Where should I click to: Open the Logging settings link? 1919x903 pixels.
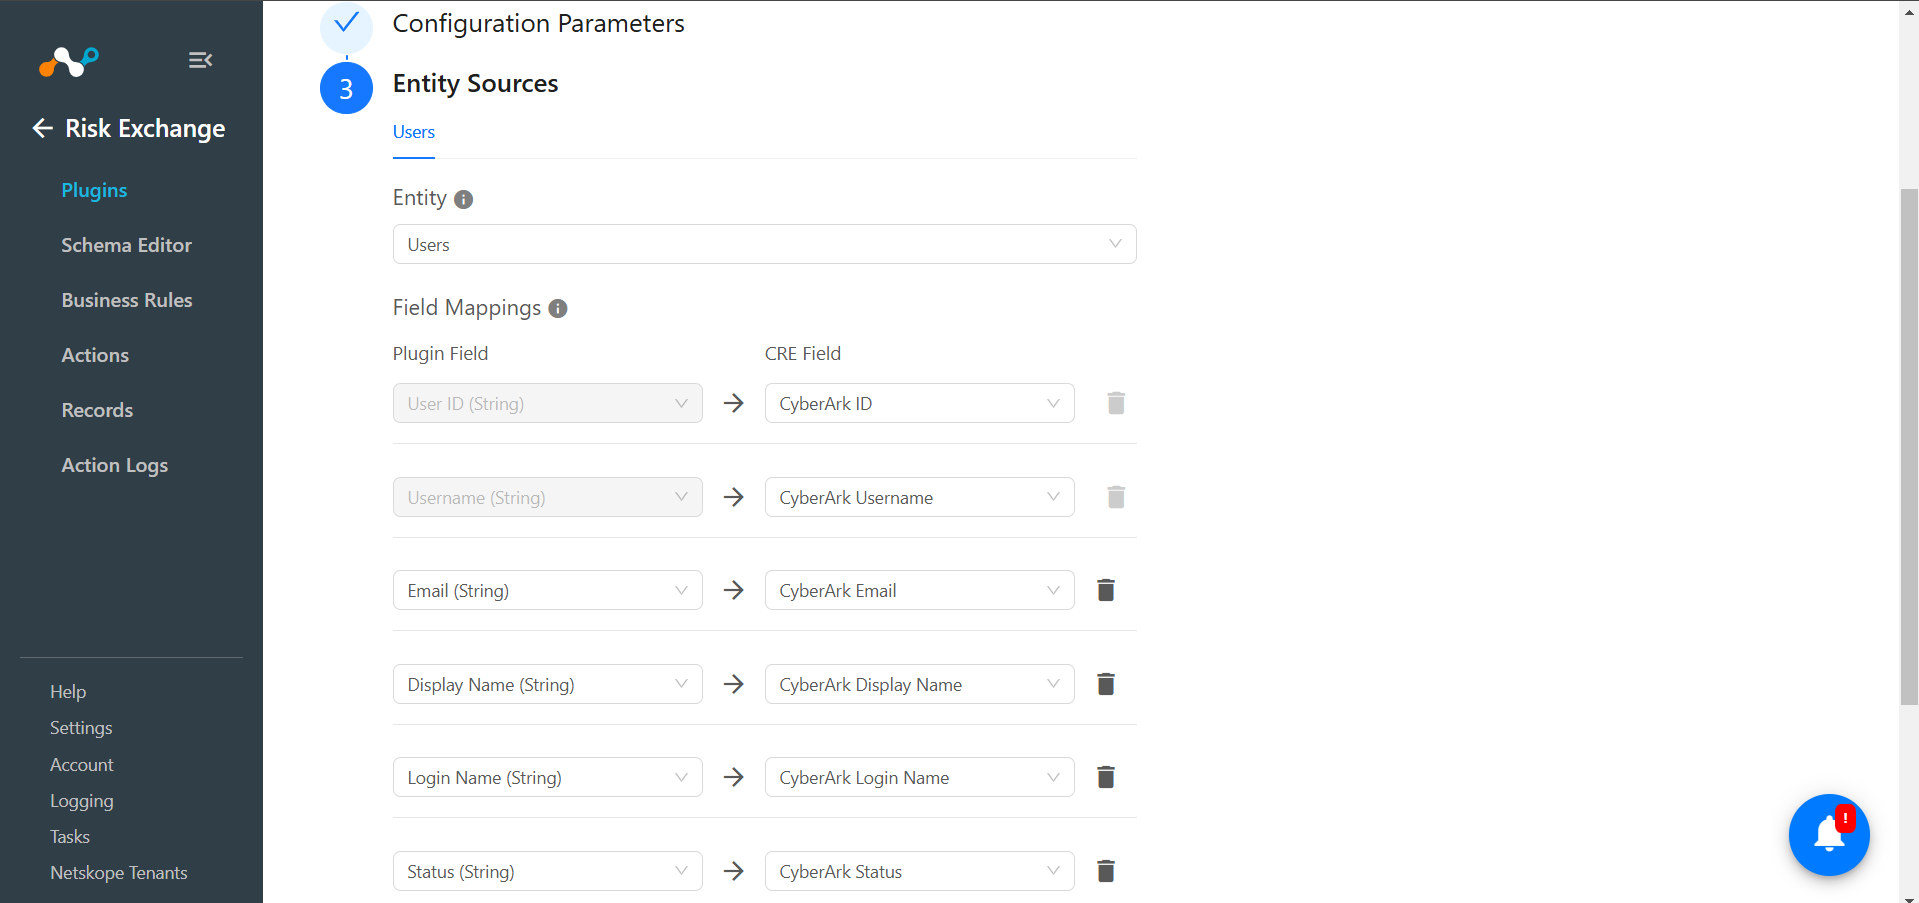[x=82, y=801]
